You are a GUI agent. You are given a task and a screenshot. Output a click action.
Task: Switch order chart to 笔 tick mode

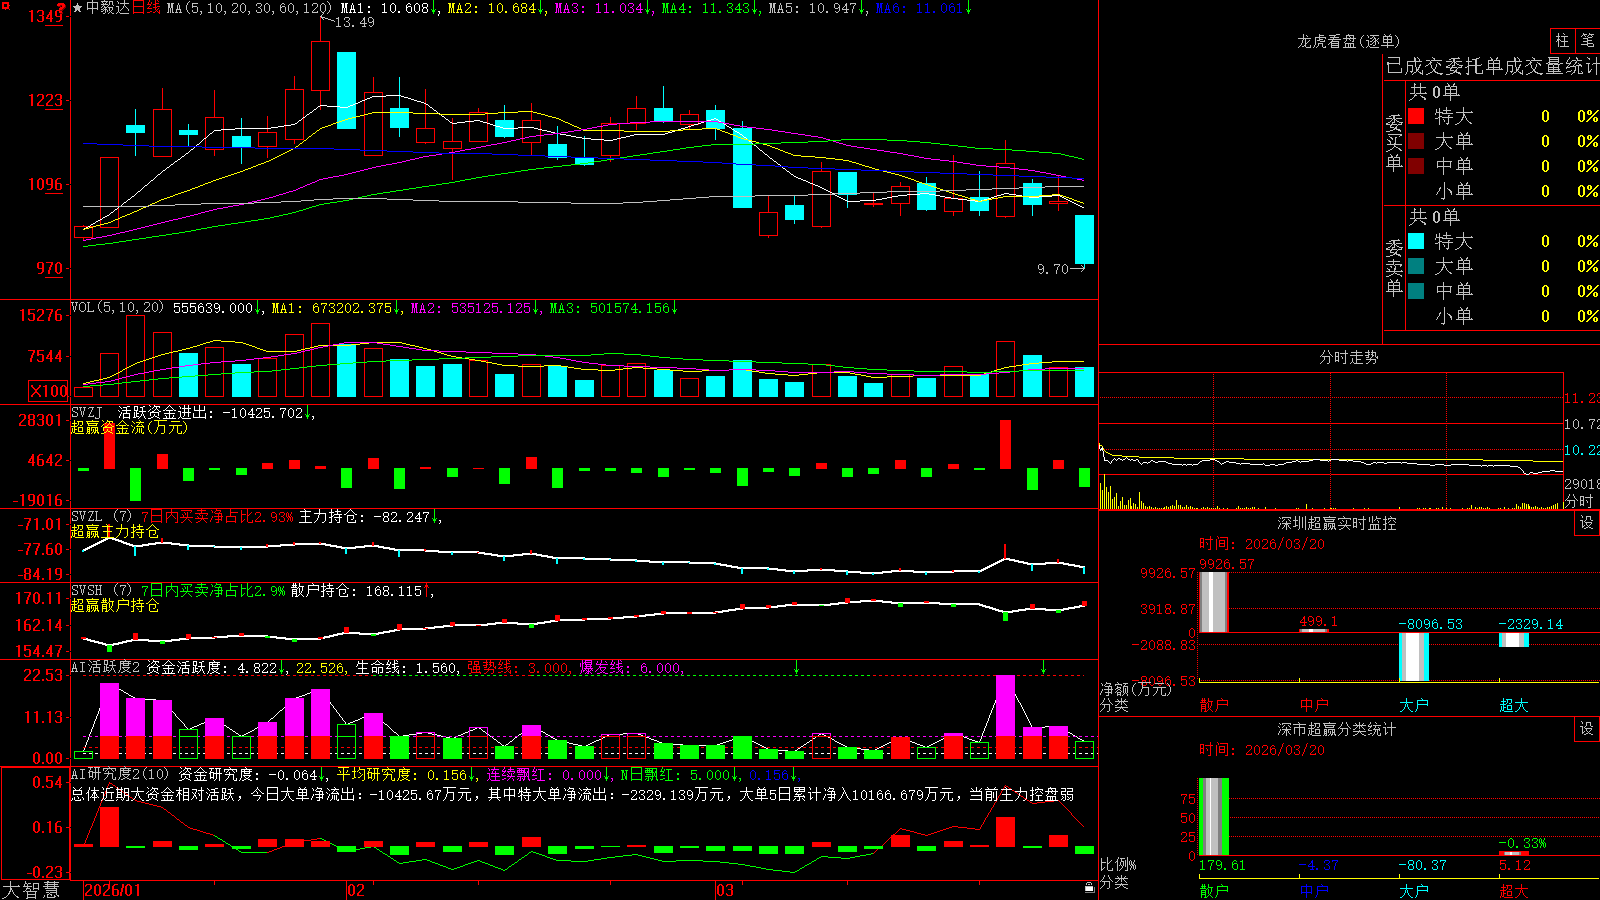(x=1588, y=40)
